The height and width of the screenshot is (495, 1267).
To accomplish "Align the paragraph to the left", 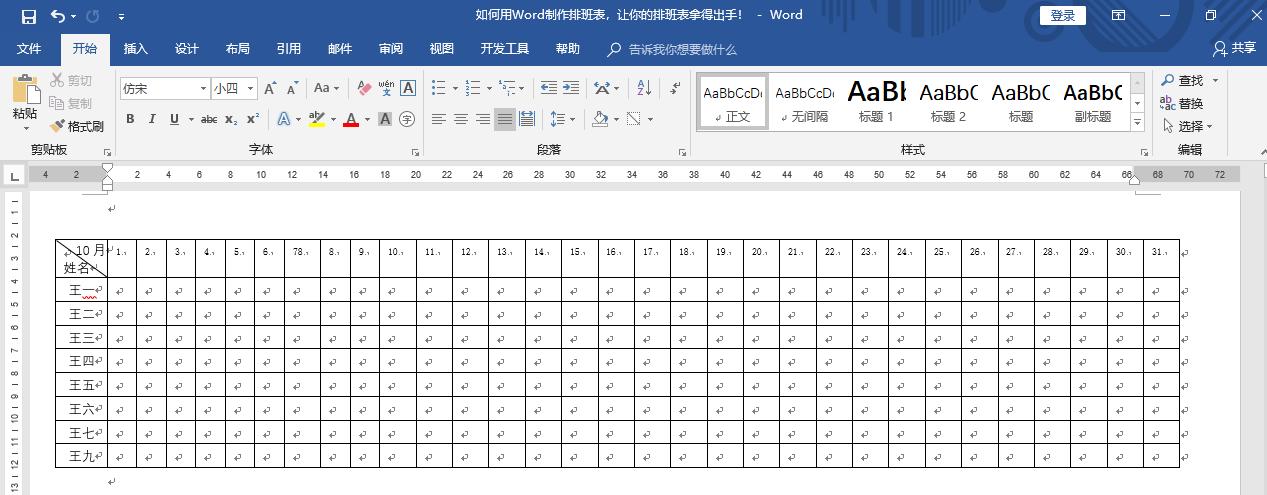I will (439, 119).
